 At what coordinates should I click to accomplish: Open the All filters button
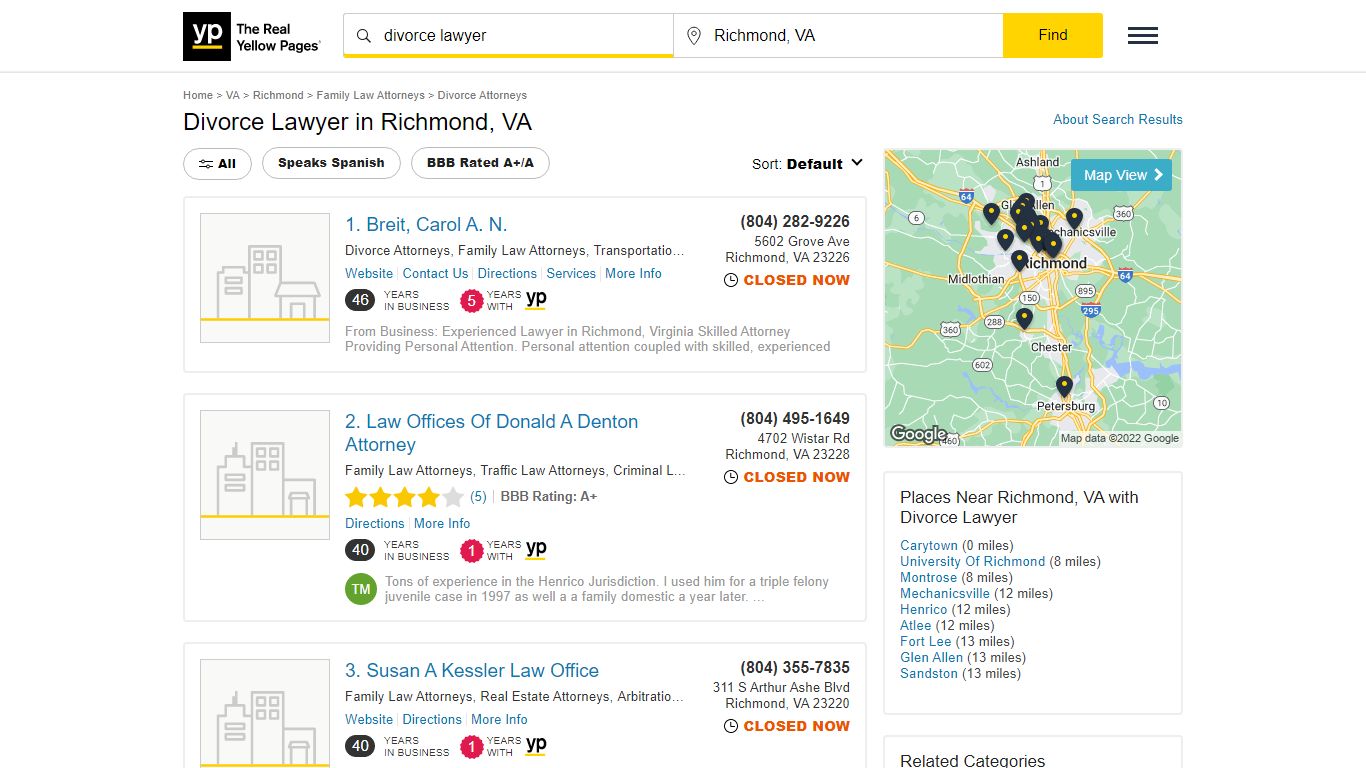[217, 163]
